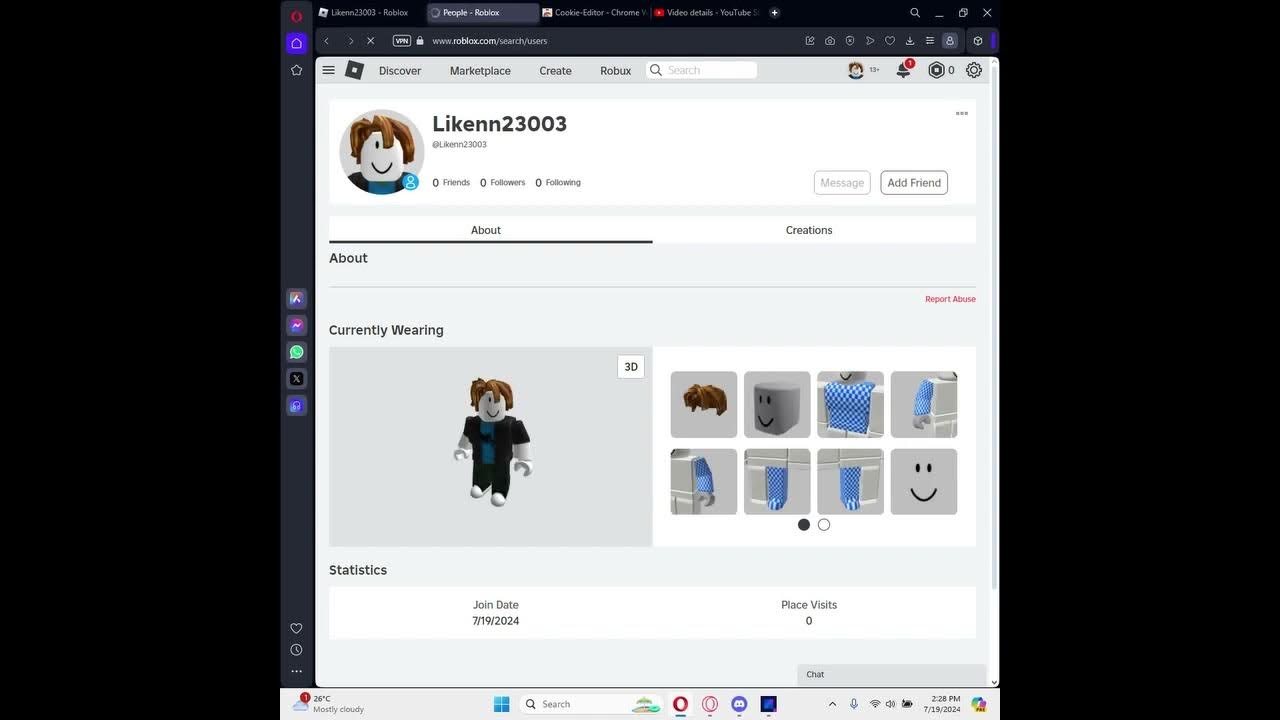Open ad blocker shield icon
Screen dimensions: 1280x720
tap(850, 41)
